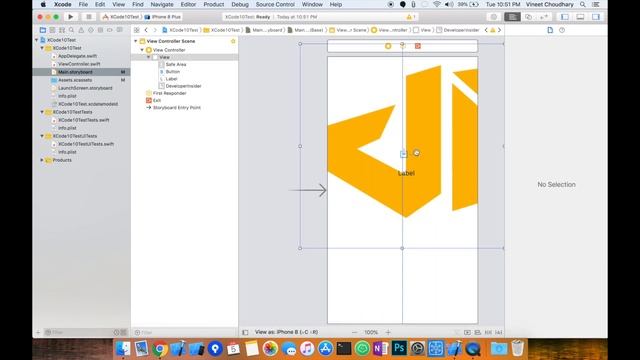Screen dimensions: 640x360
Task: Toggle the Inspectors panel visibility
Action: click(x=596, y=17)
